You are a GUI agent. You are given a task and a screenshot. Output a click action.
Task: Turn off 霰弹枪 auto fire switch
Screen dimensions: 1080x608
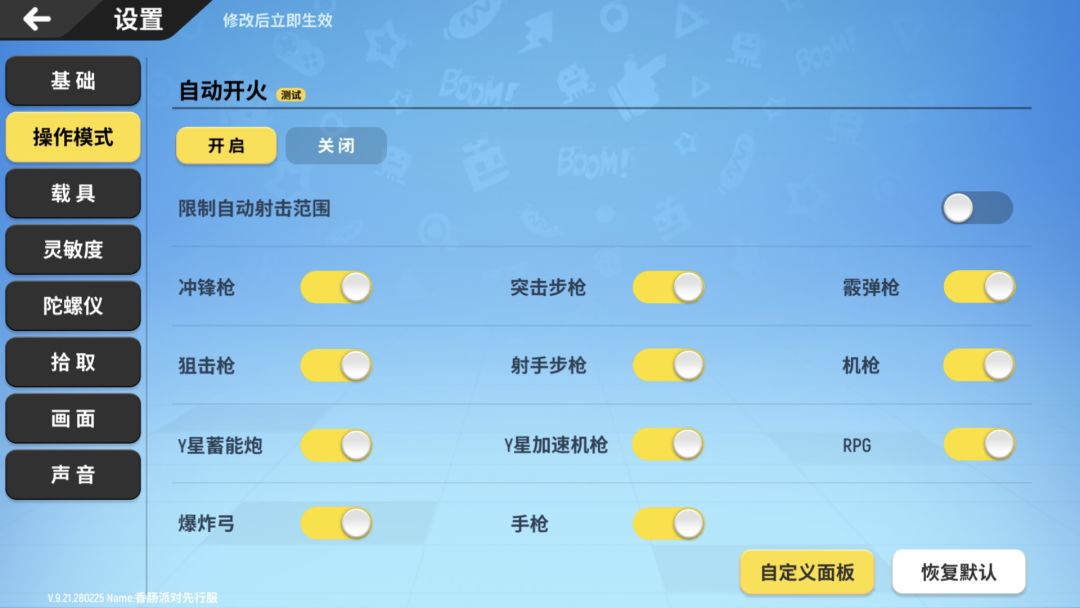979,287
